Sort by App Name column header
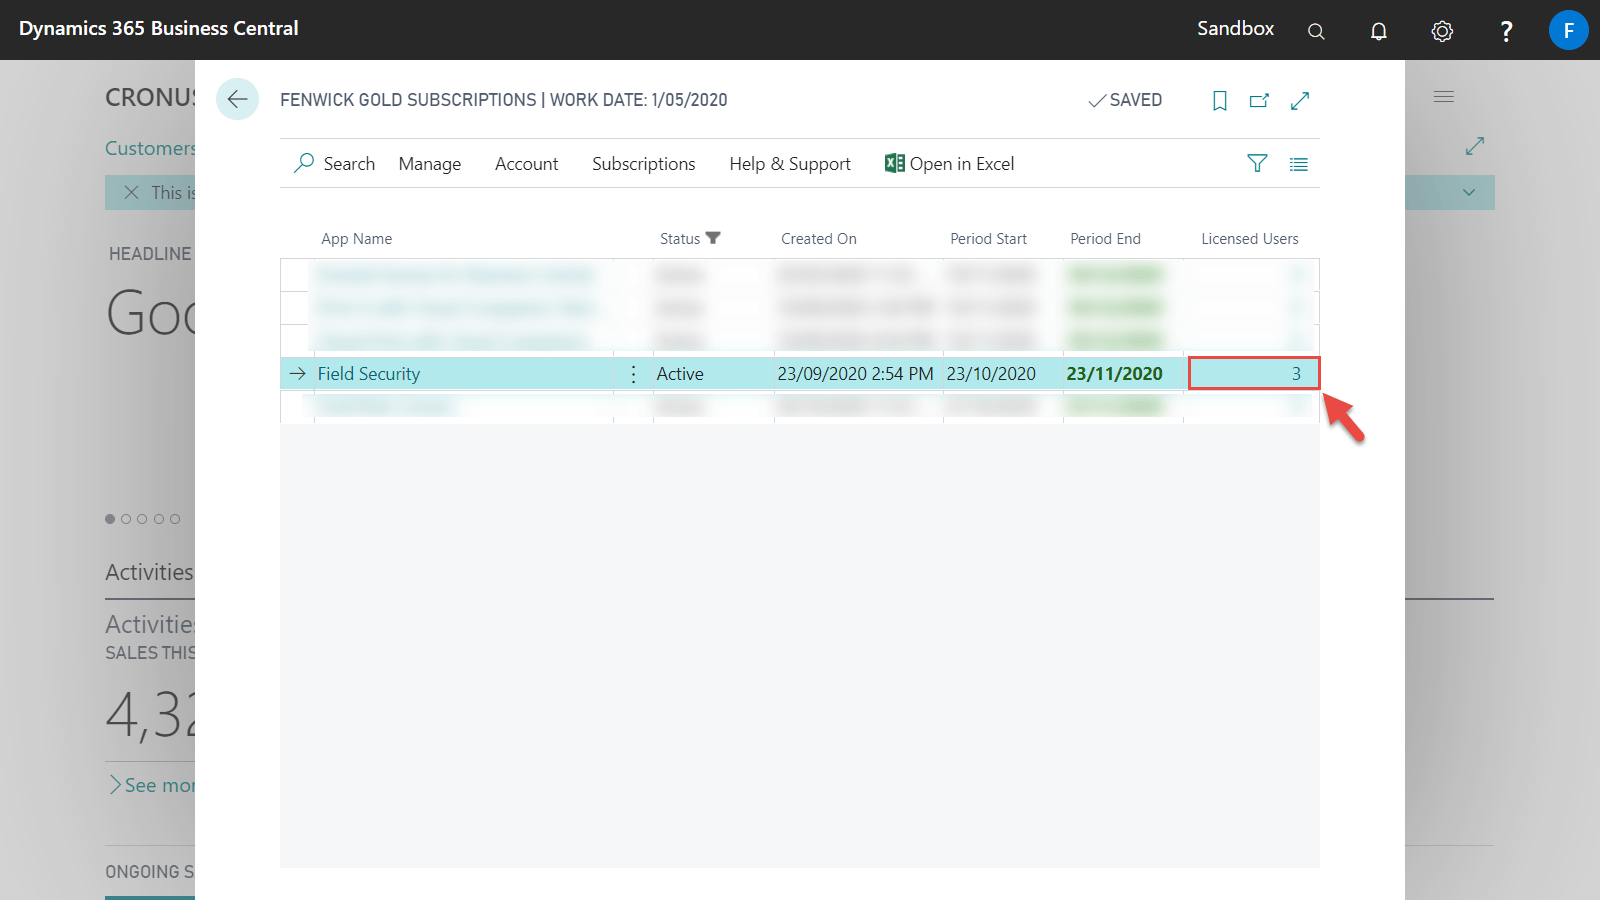Screen dimensions: 1600x901 [357, 239]
